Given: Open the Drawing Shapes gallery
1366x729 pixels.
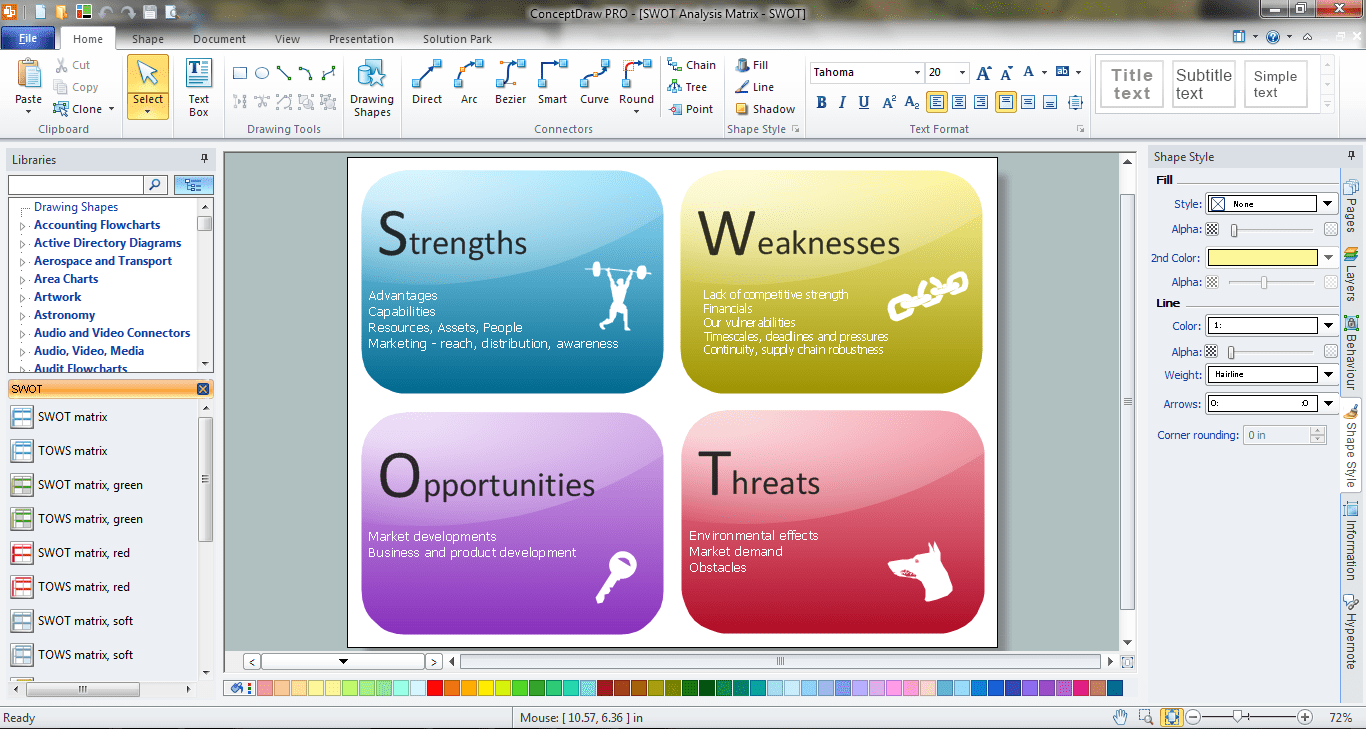Looking at the screenshot, I should click(371, 90).
